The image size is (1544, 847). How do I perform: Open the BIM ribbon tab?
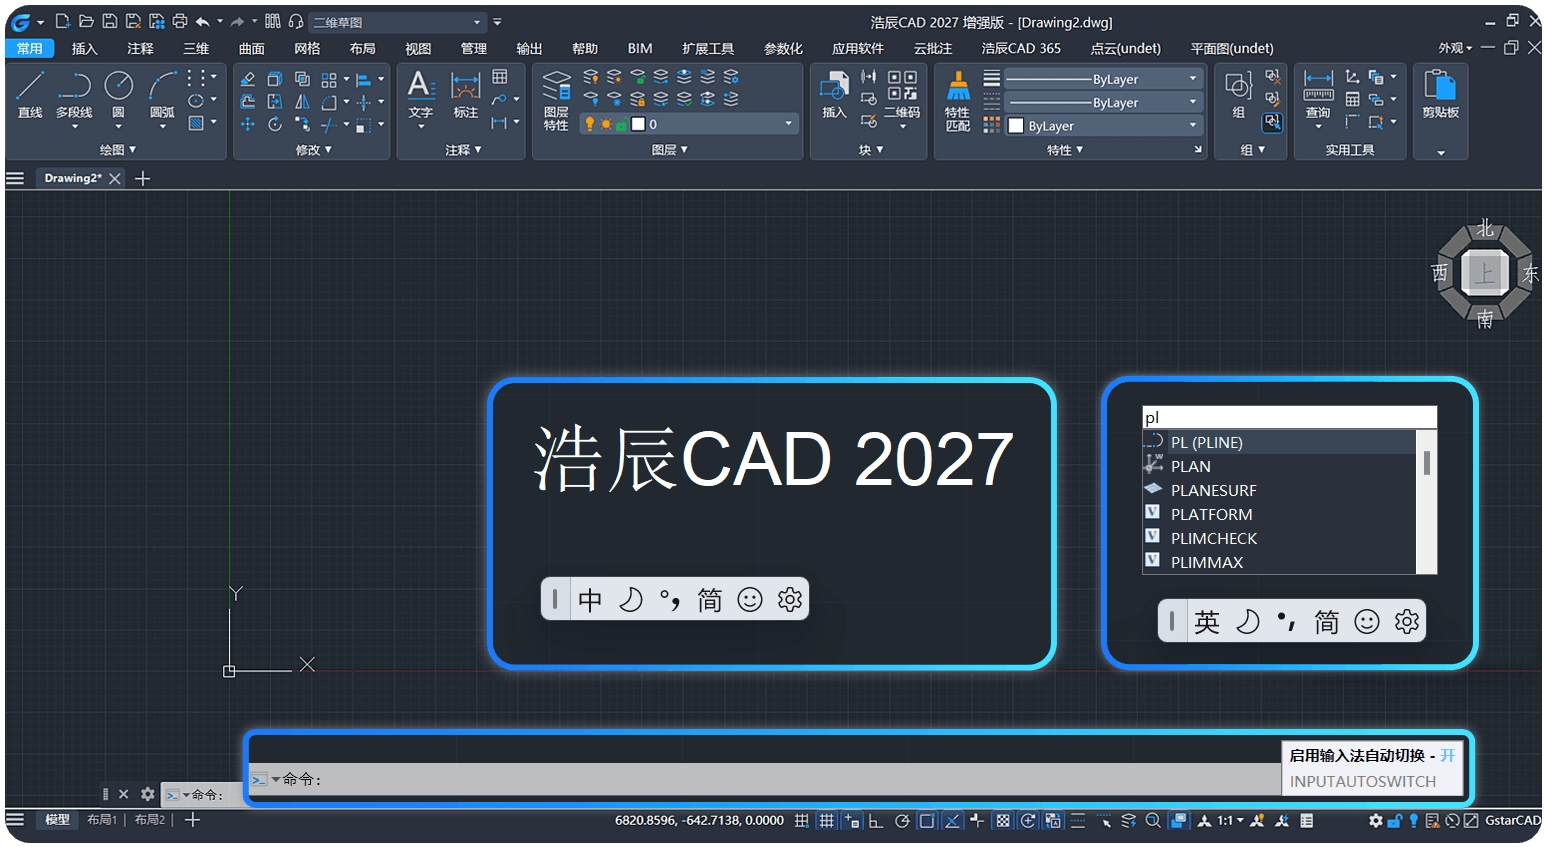(640, 48)
